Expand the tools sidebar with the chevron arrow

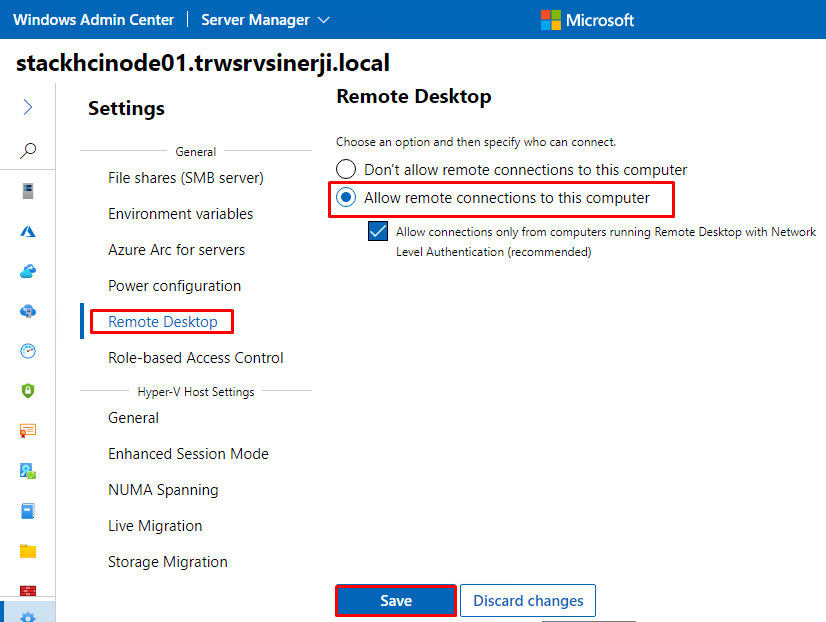point(28,107)
